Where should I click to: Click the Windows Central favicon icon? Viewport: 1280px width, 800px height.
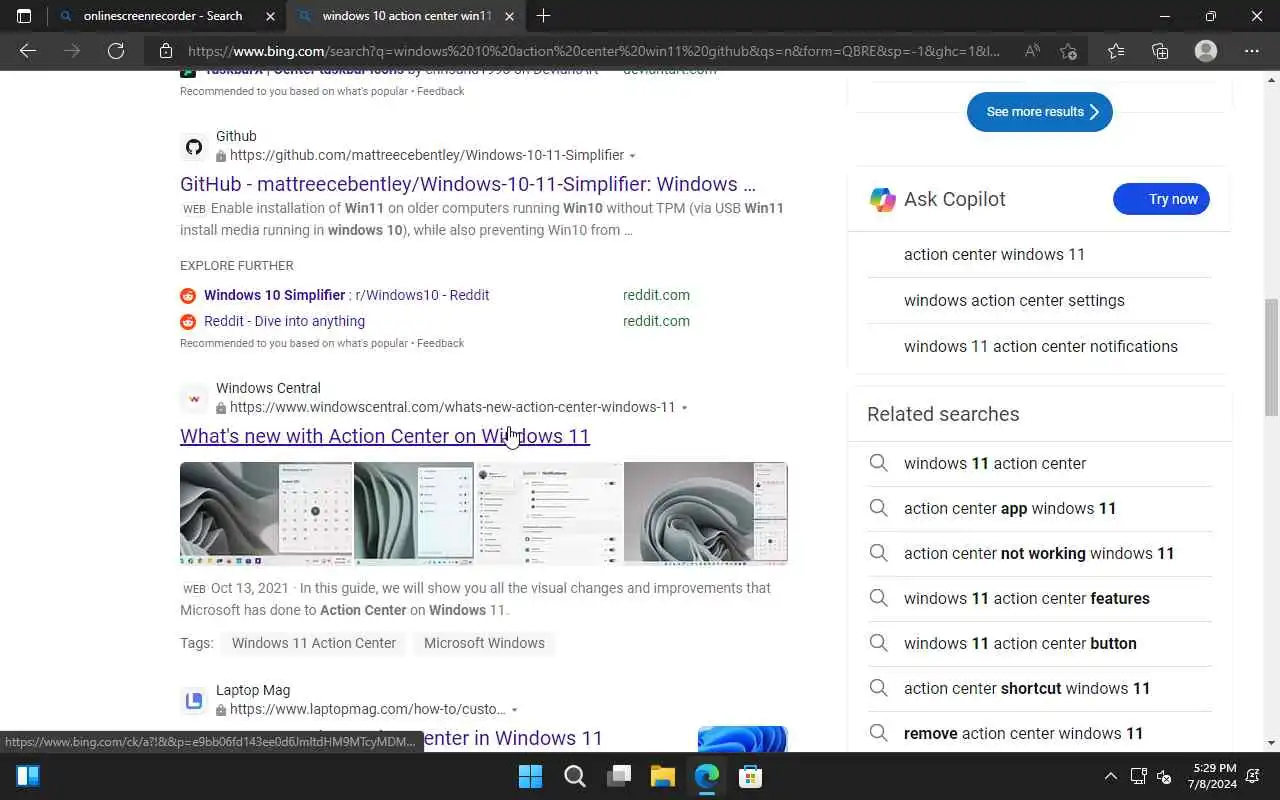click(194, 399)
